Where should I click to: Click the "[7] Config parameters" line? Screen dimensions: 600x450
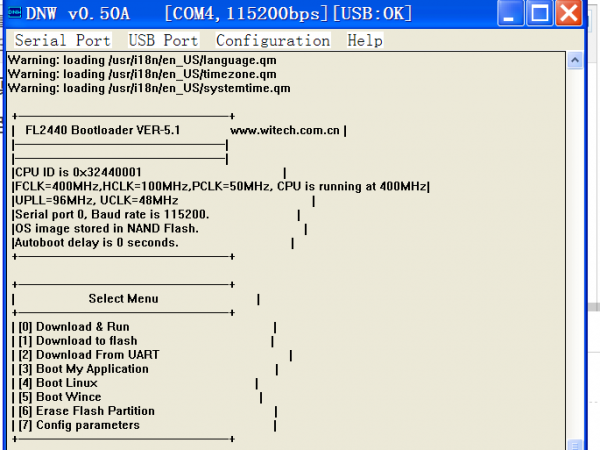point(79,425)
